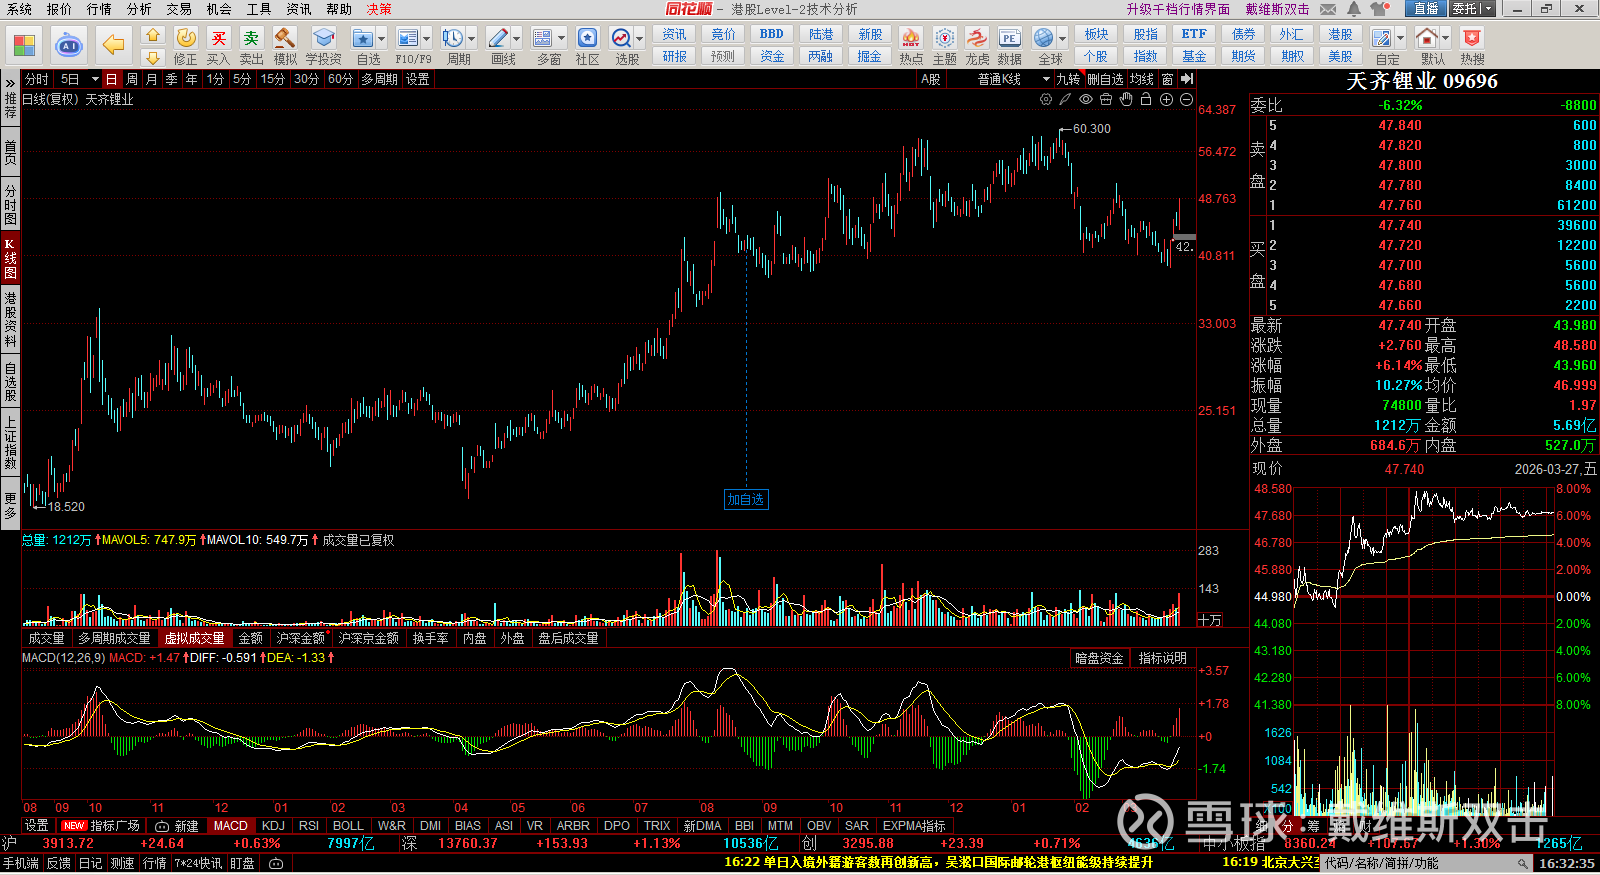This screenshot has width=1600, height=875.
Task: Expand the 自定 custom layout dropdown arrow
Action: pos(1400,39)
